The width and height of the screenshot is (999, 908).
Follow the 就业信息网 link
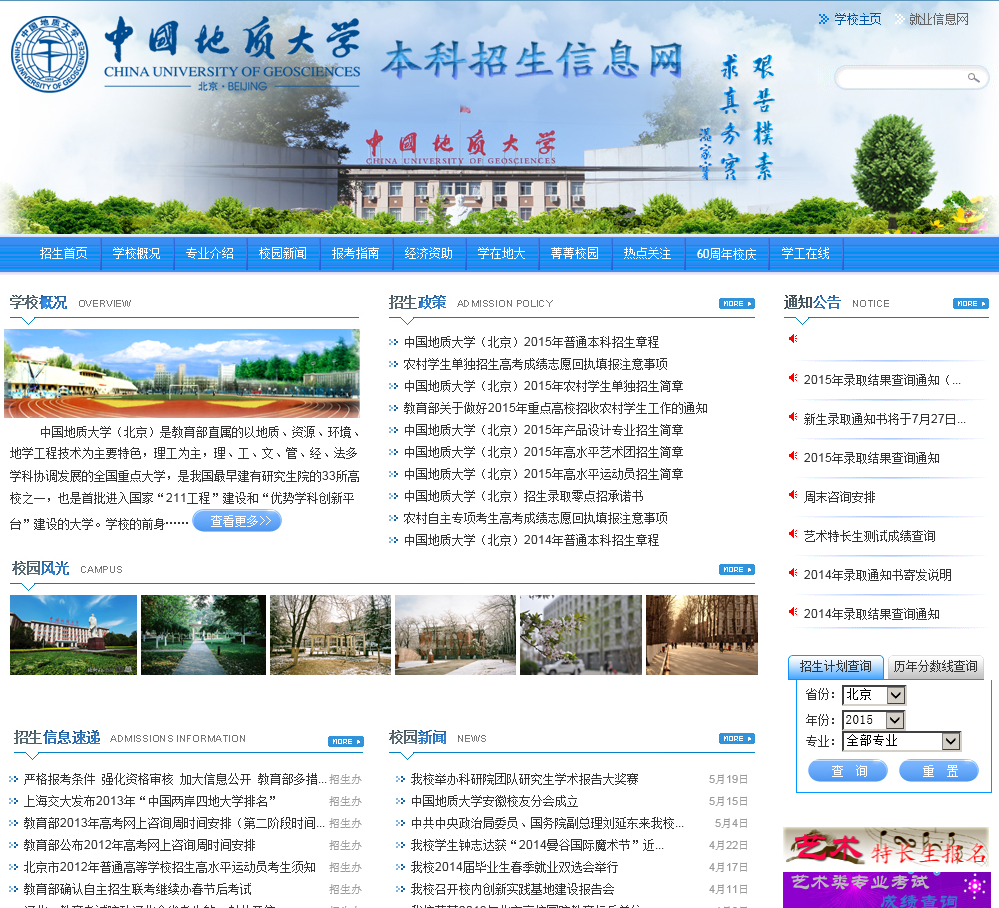click(x=938, y=19)
